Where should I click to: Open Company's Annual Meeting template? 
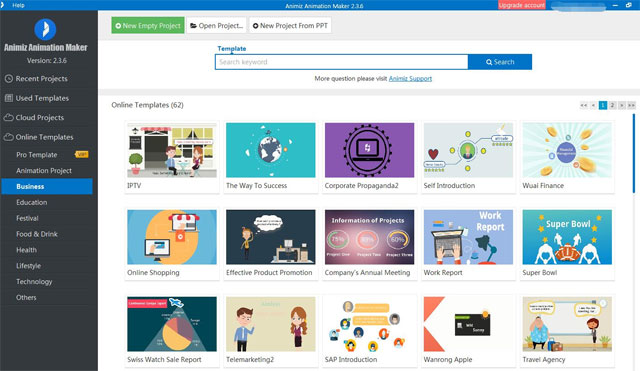tap(369, 237)
